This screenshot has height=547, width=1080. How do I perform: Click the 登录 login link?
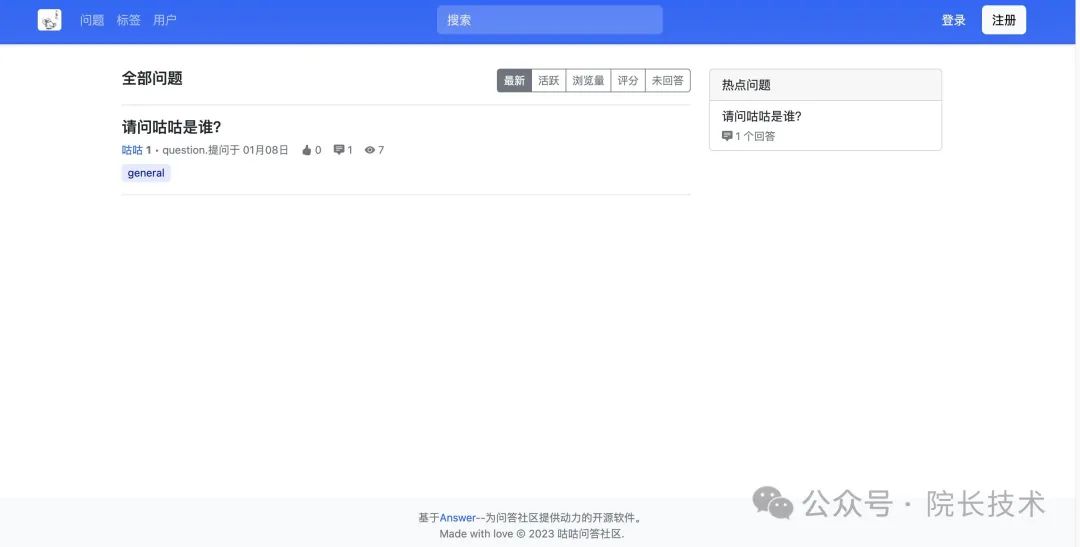(953, 20)
